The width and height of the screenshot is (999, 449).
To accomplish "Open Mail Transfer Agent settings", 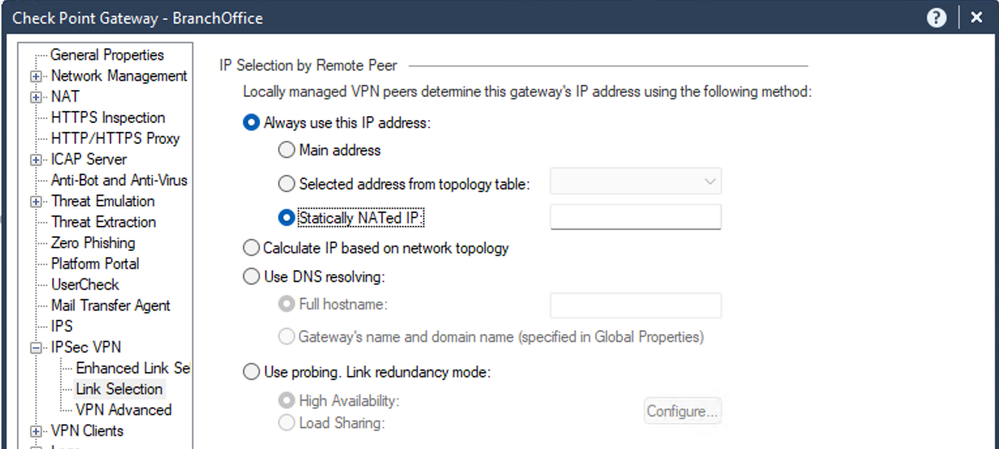I will (x=110, y=306).
